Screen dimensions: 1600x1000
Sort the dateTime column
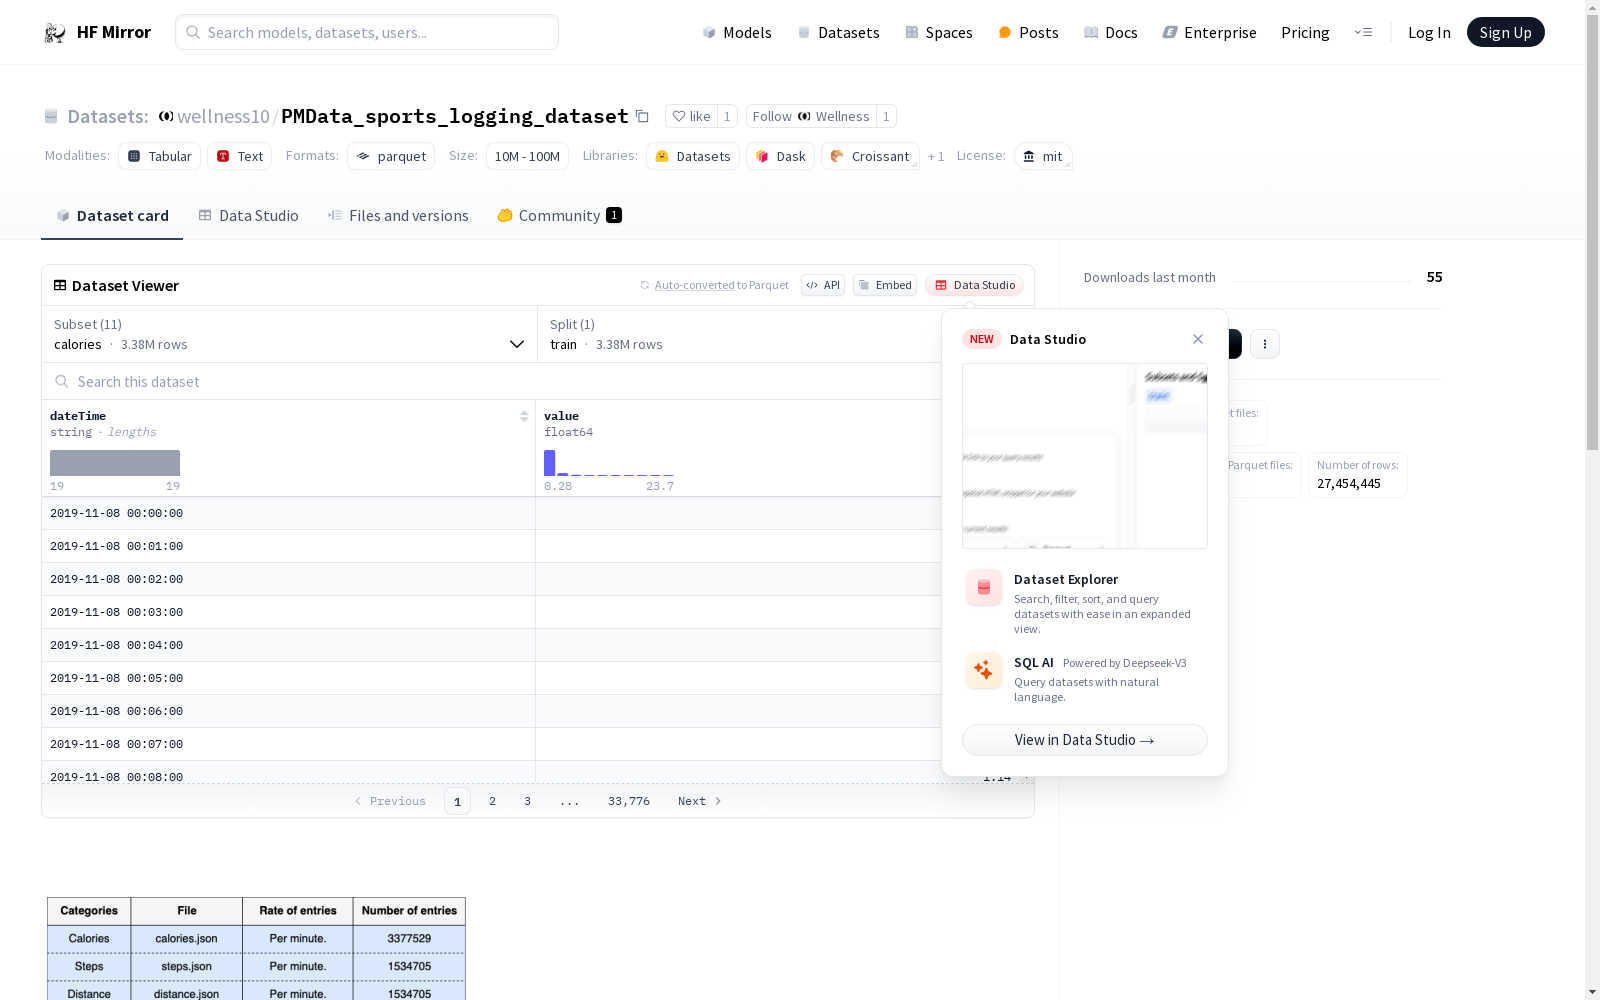coord(524,416)
